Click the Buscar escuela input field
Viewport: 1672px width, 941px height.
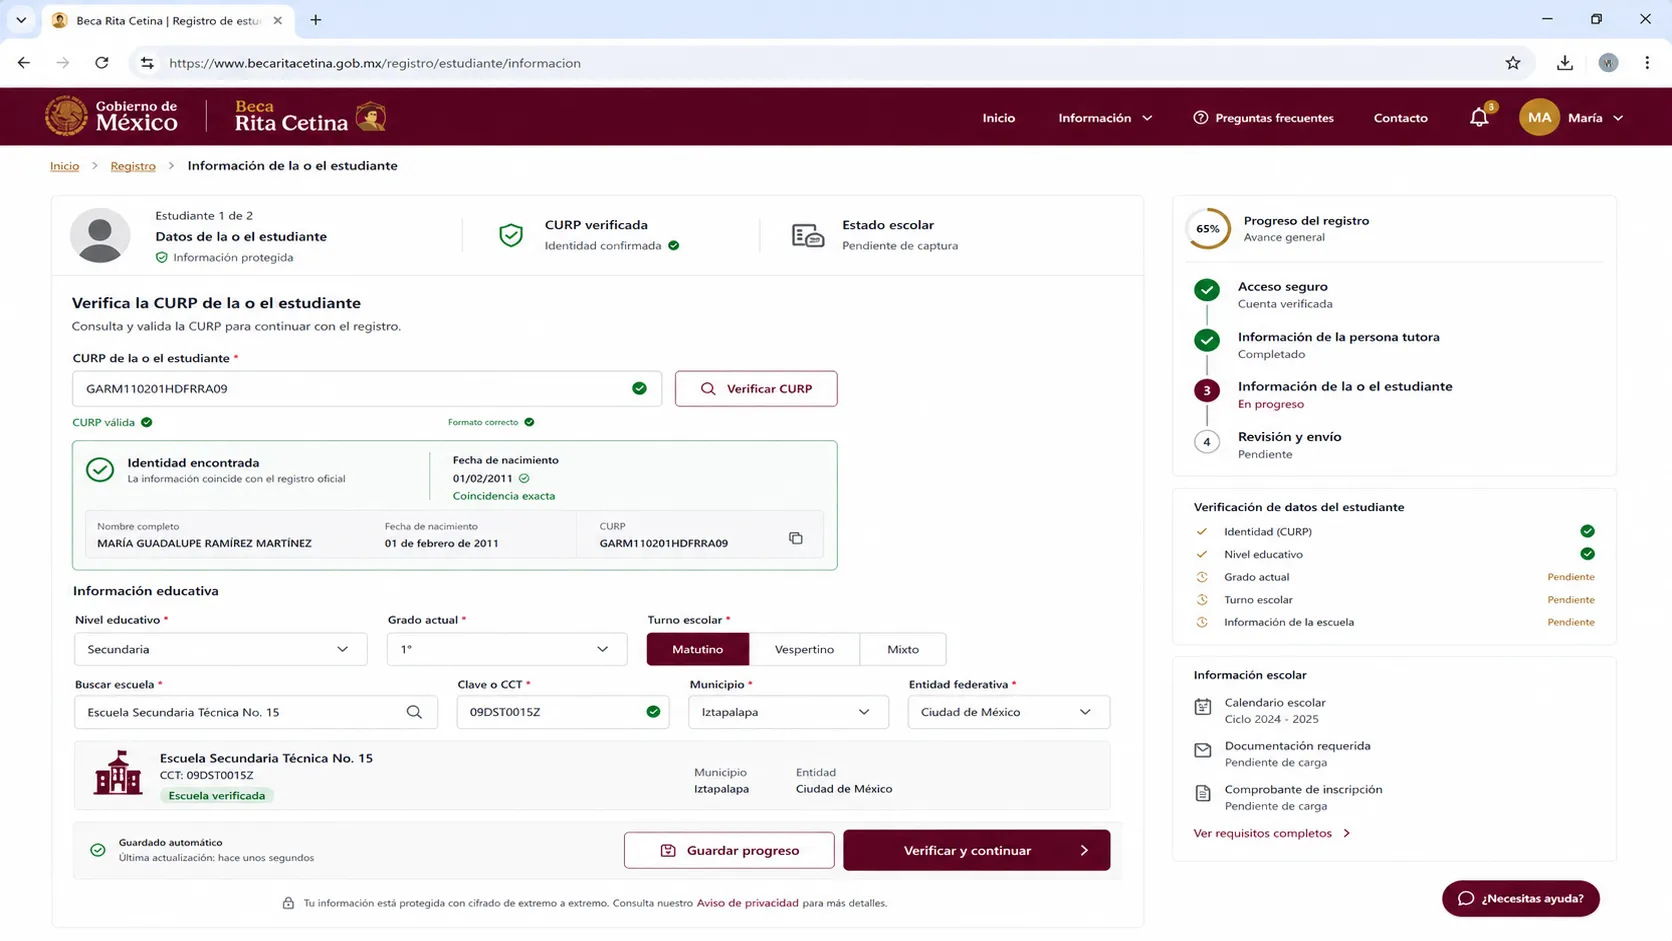tap(256, 712)
